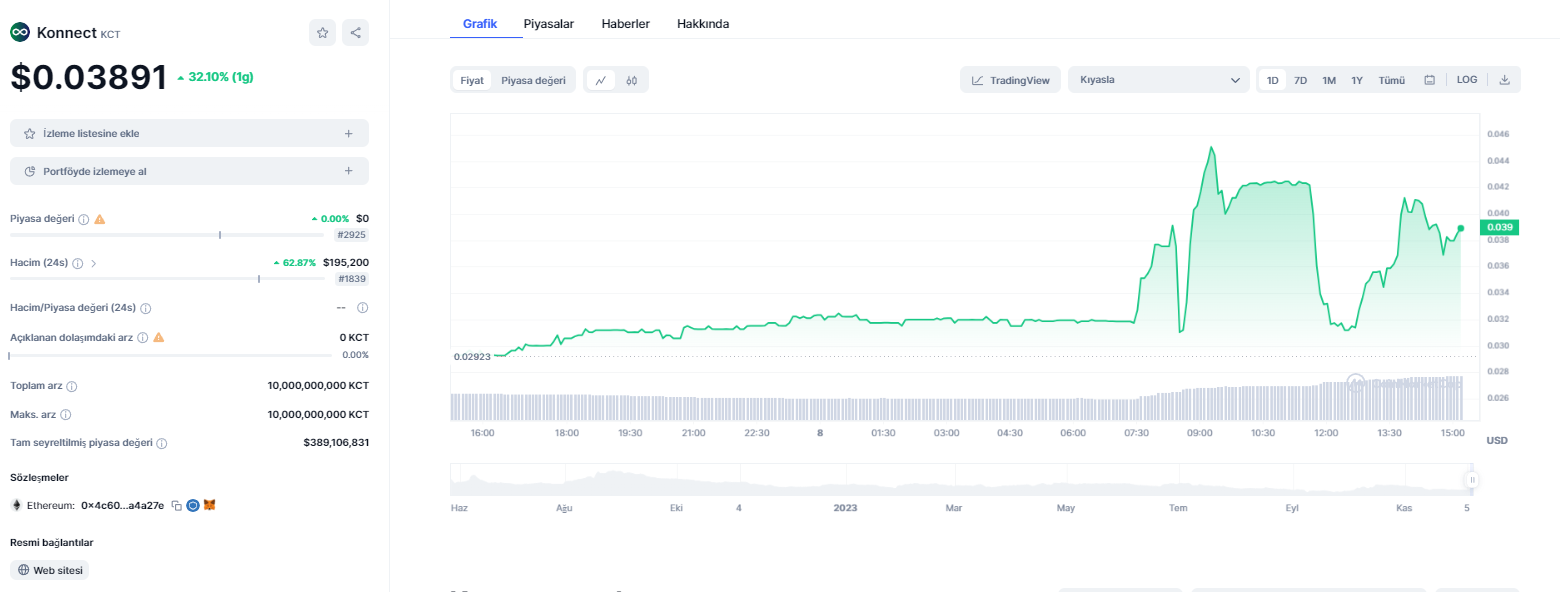Open the Kıyasla dropdown
The width and height of the screenshot is (1560, 592).
(1158, 80)
